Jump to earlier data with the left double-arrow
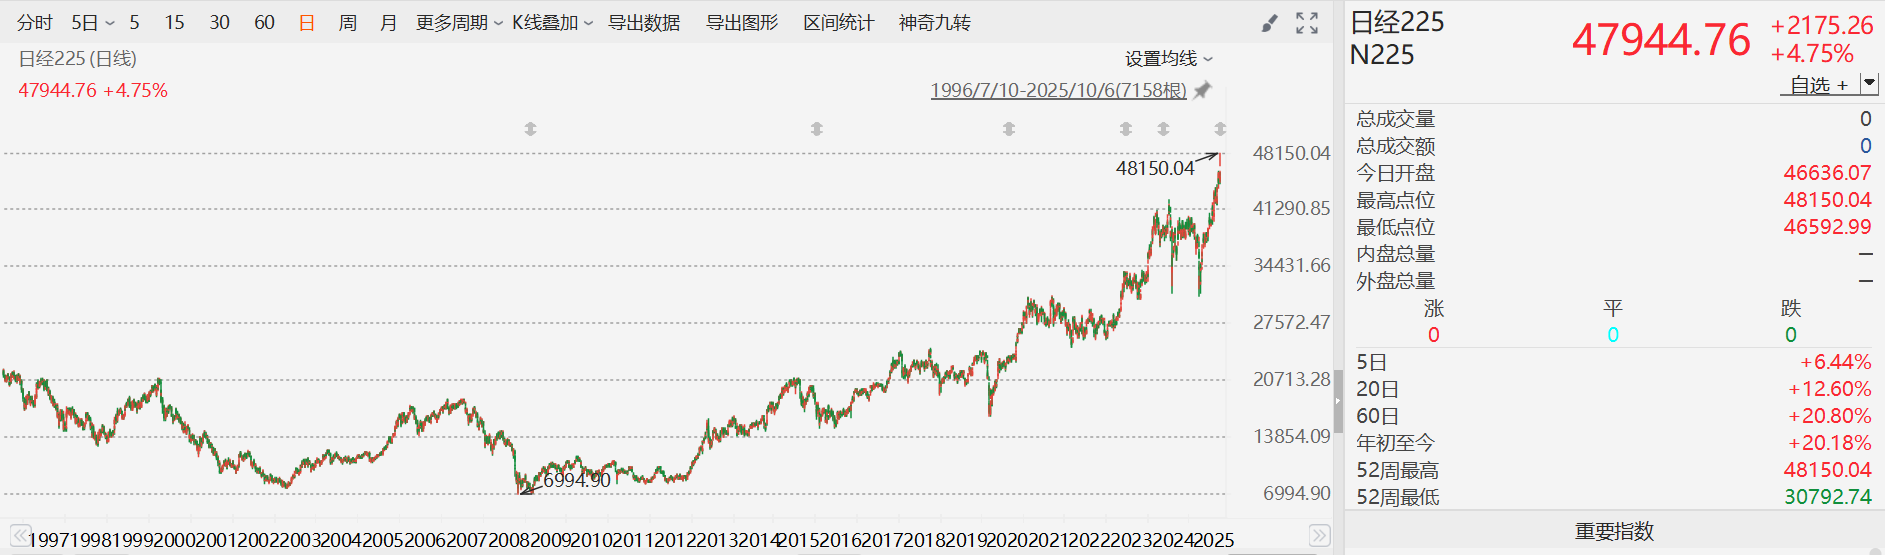Screen dimensions: 1885x555 coord(19,535)
